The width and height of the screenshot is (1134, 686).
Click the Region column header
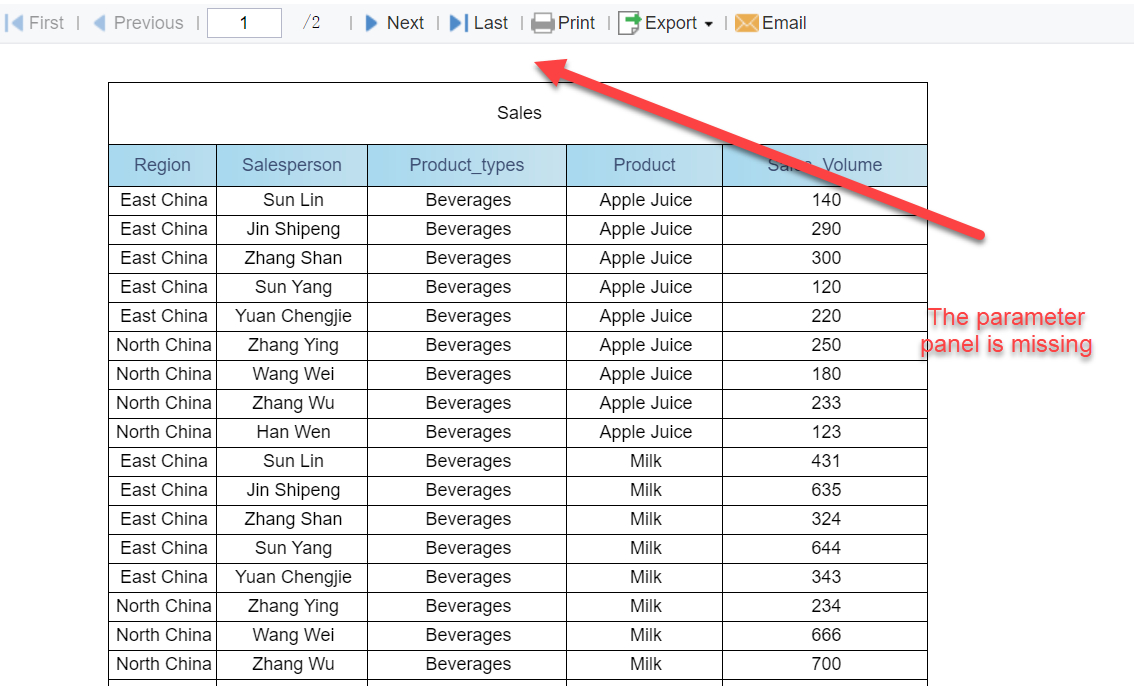pyautogui.click(x=162, y=164)
